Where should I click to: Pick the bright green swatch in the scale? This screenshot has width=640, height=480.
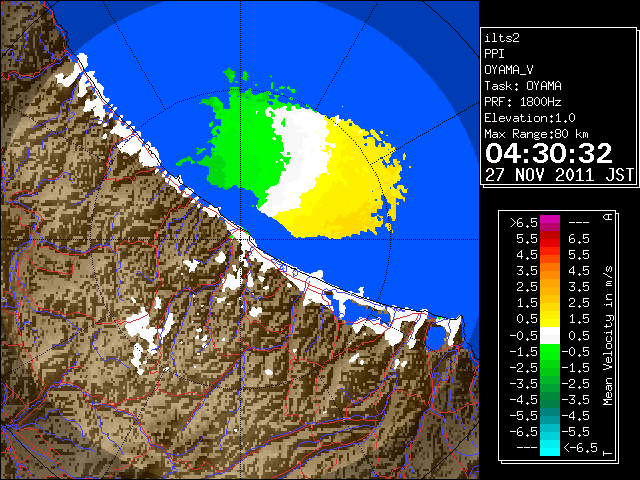(550, 351)
